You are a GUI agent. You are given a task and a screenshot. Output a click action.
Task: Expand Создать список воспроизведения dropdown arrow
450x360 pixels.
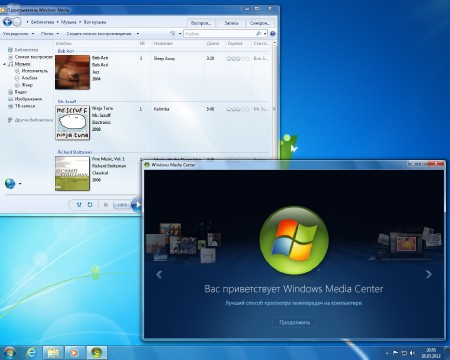(x=138, y=34)
